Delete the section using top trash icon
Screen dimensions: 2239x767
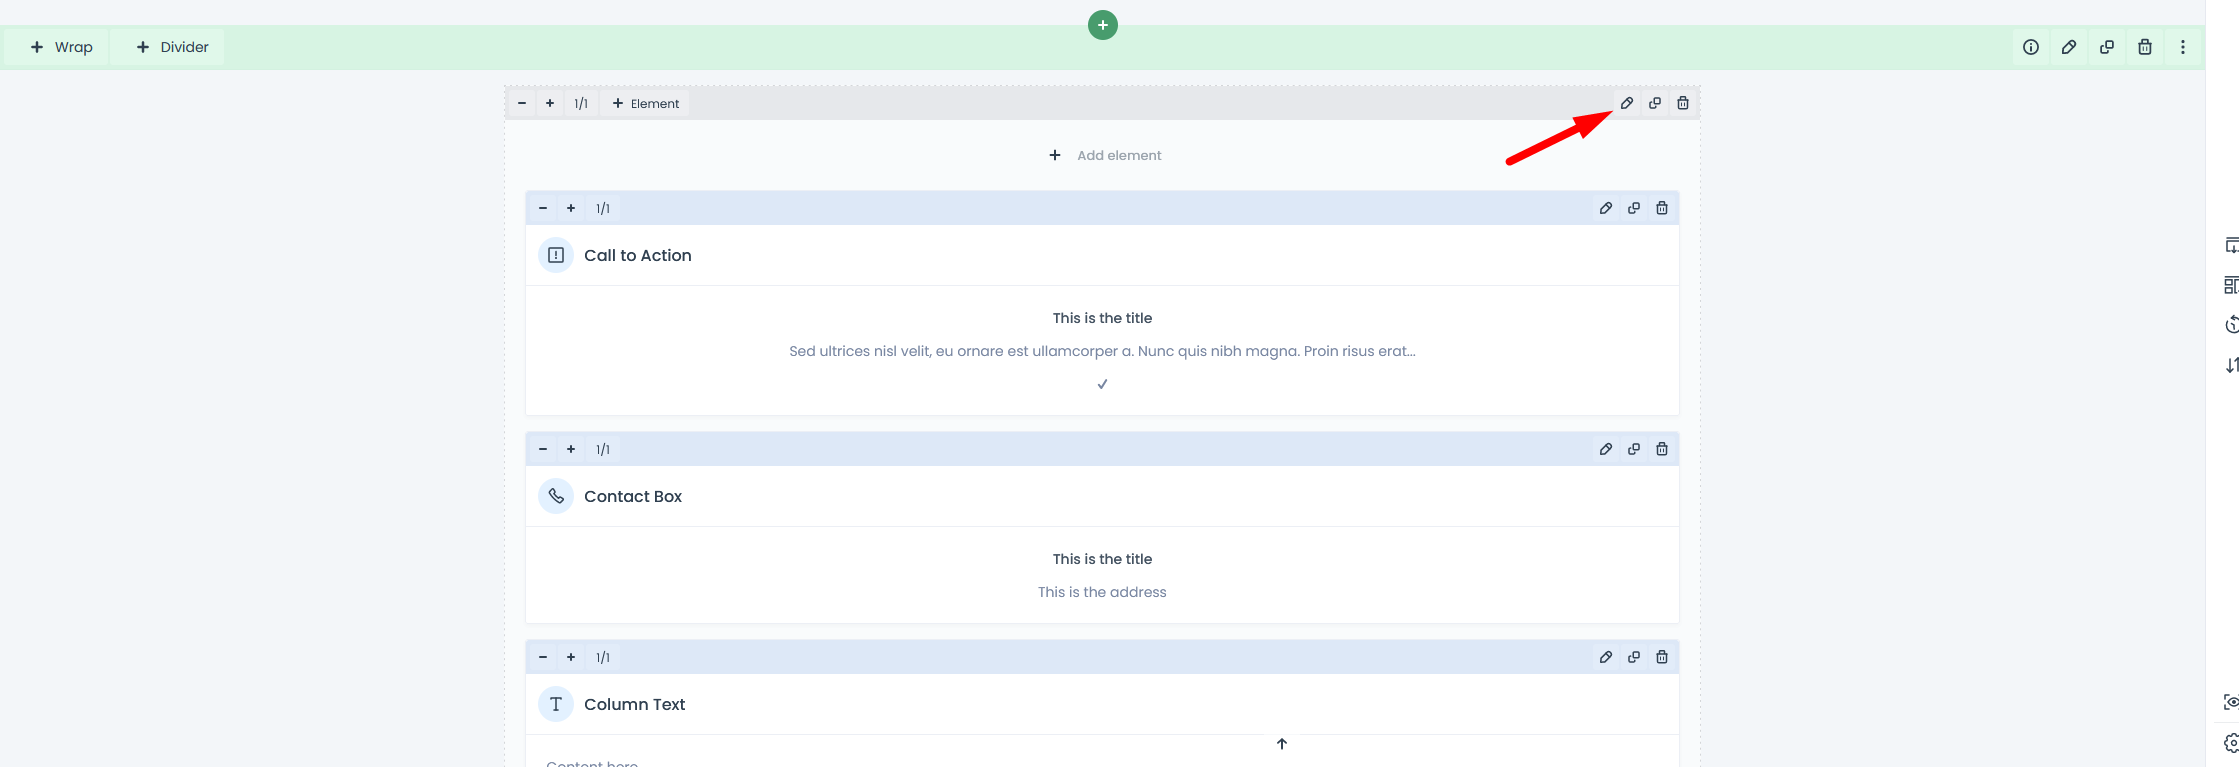(x=2145, y=47)
